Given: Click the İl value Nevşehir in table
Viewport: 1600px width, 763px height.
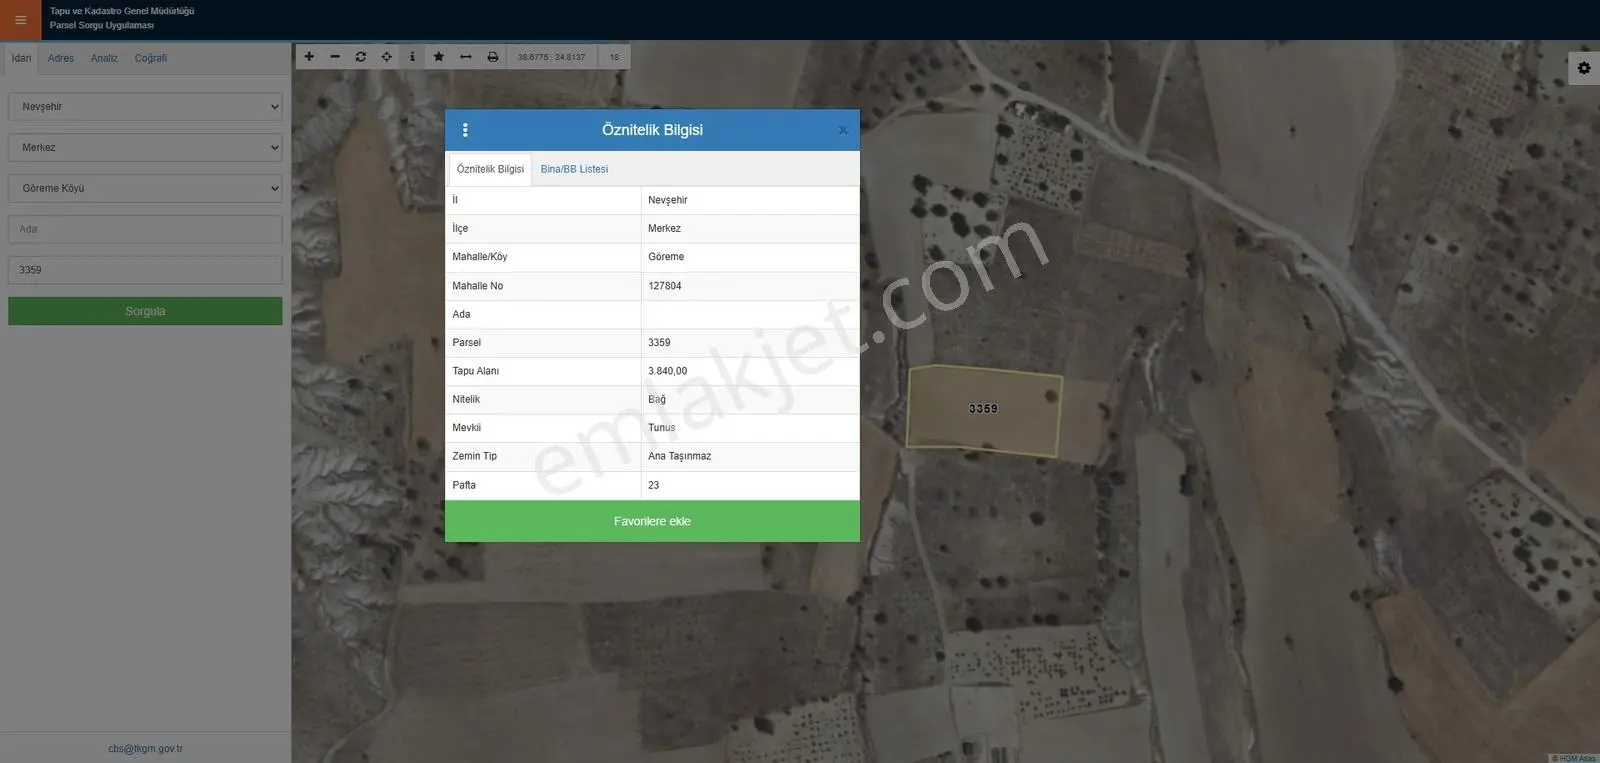Looking at the screenshot, I should (668, 200).
